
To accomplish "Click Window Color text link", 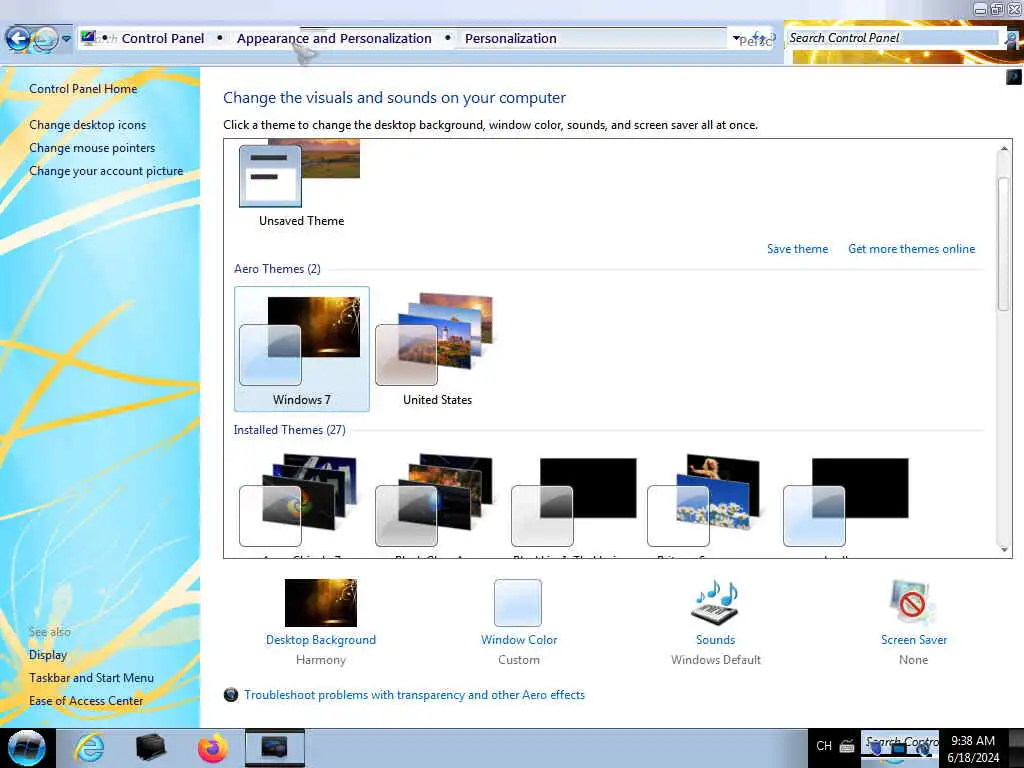I will 519,640.
